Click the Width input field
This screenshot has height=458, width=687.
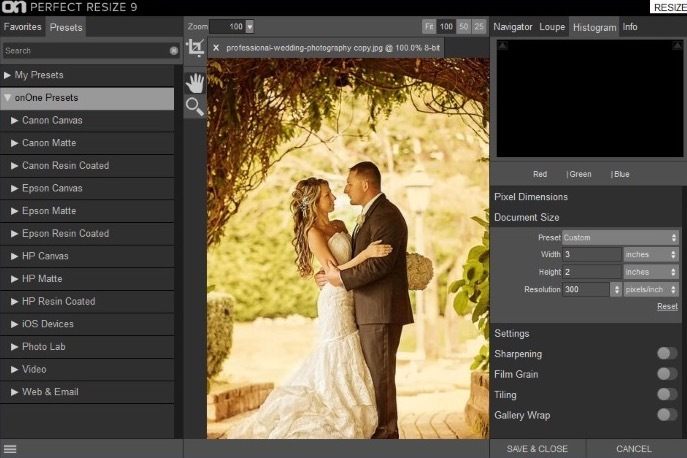tap(591, 255)
